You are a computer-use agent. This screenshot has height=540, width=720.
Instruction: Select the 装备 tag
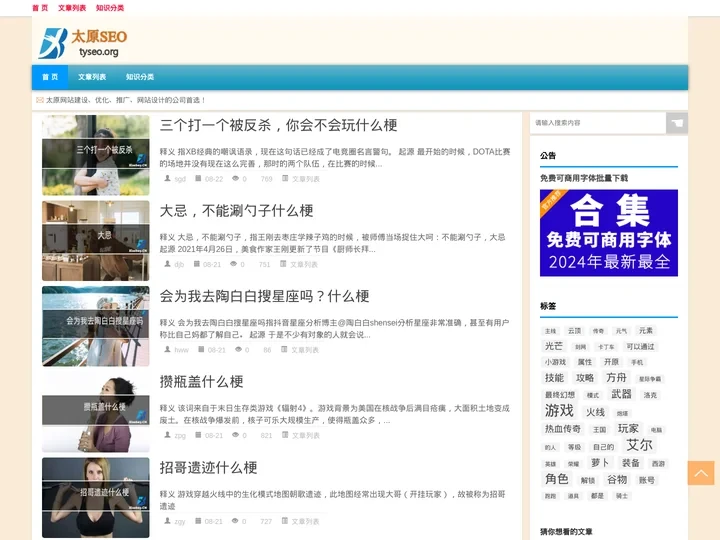pyautogui.click(x=630, y=463)
